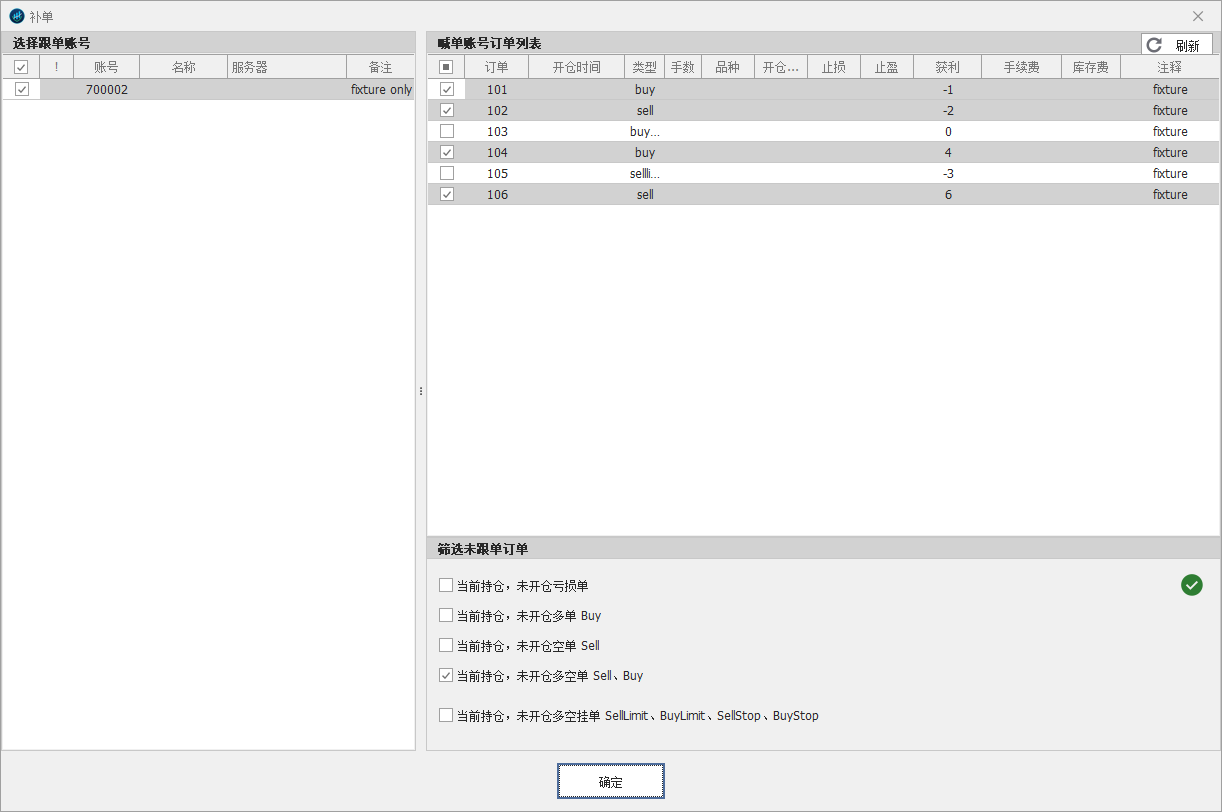
Task: Click profit value 6 of order 106
Action: pyautogui.click(x=948, y=194)
